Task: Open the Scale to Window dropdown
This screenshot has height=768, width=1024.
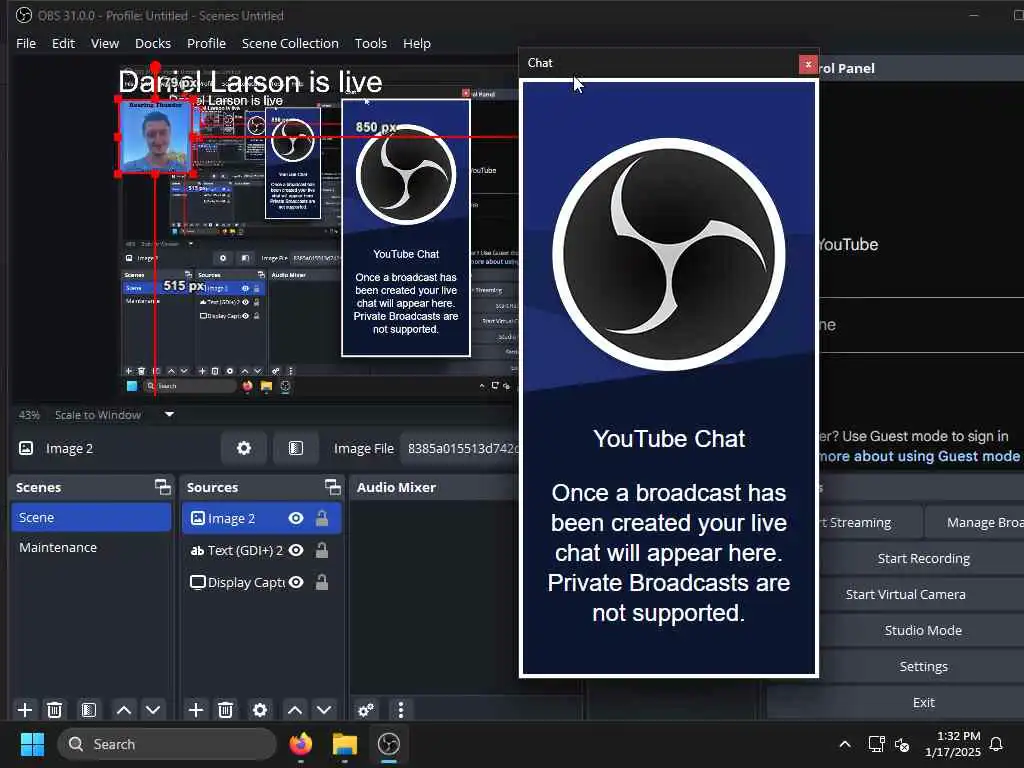Action: (x=114, y=415)
